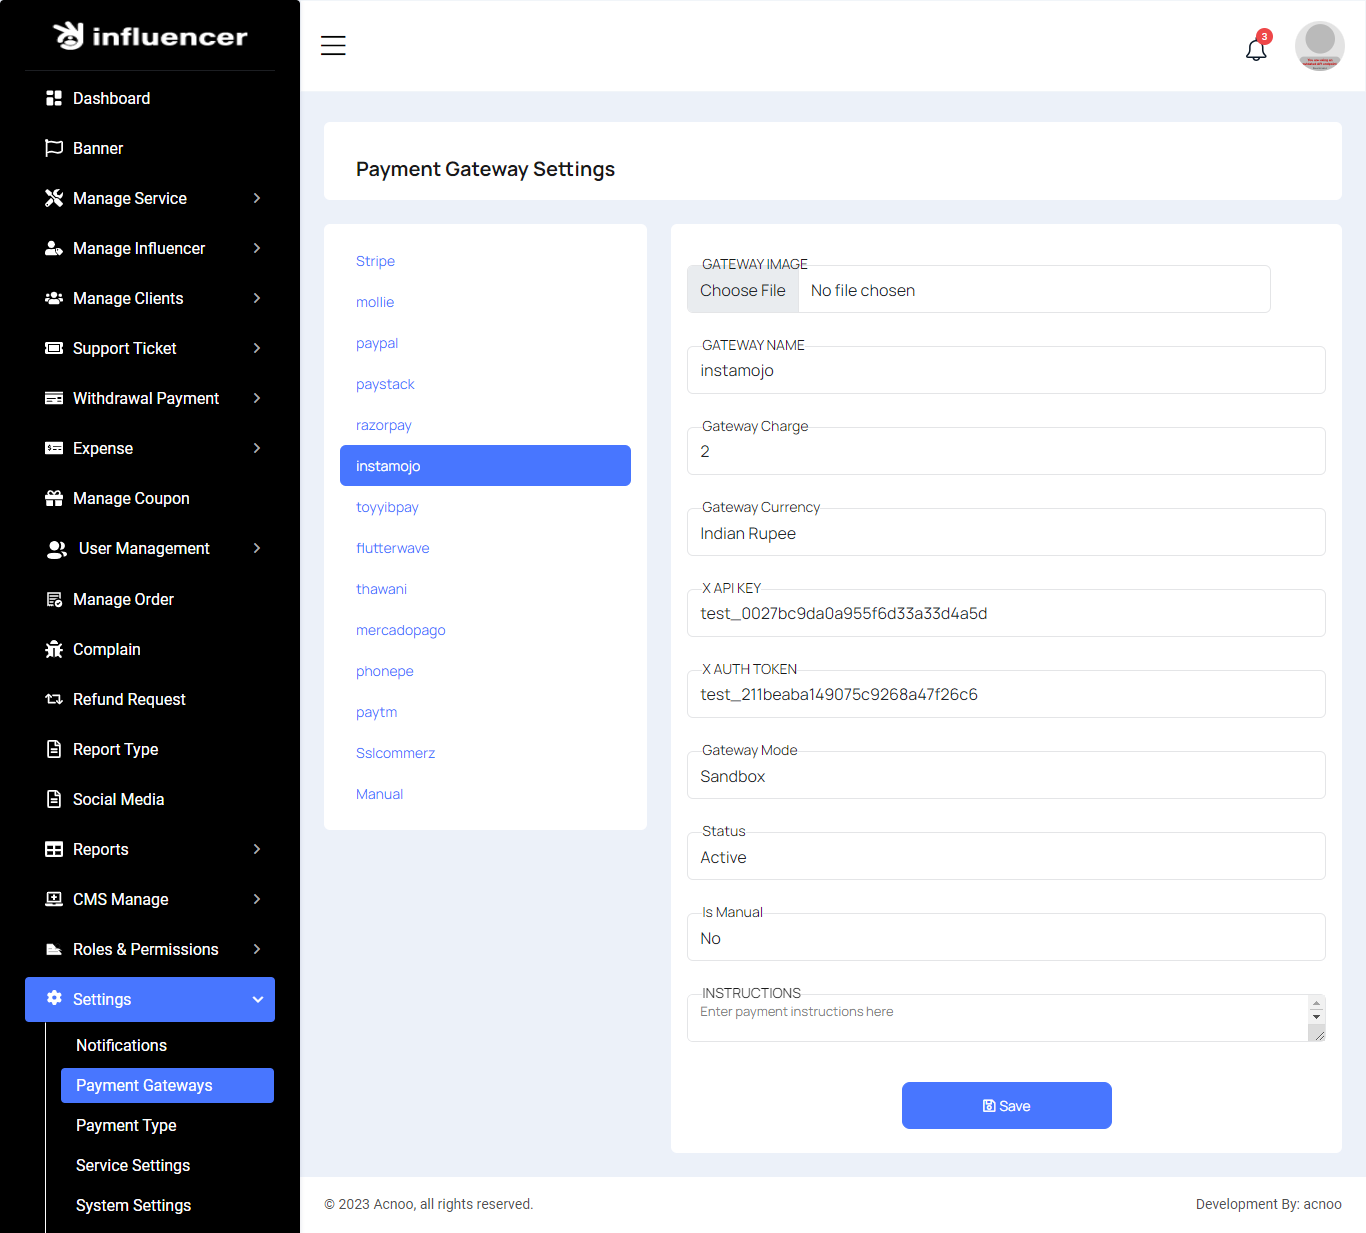Switch to the razorpay gateway tab
This screenshot has height=1233, width=1366.
point(384,425)
